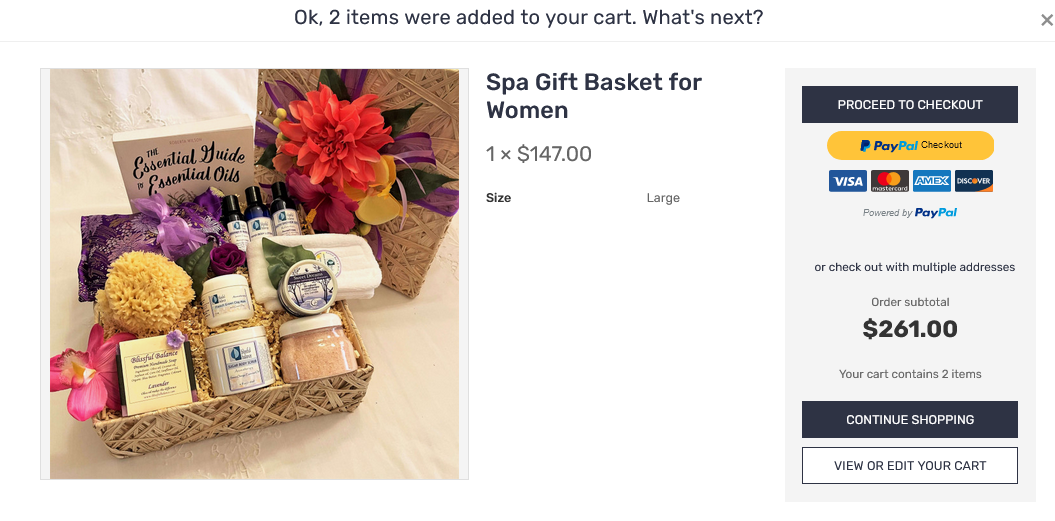Click the Large size value
The image size is (1055, 521).
pos(663,198)
